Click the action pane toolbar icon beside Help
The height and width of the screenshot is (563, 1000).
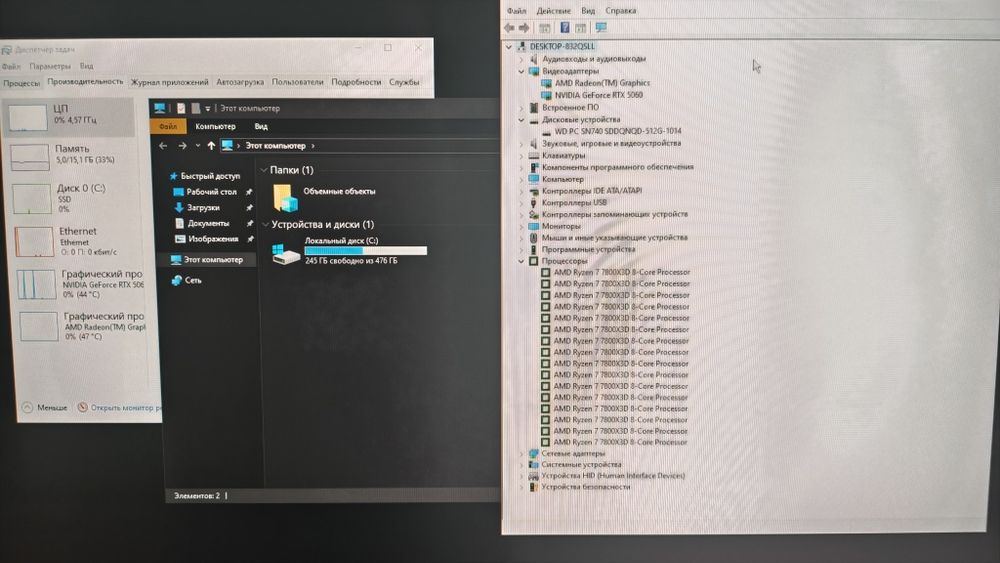[x=580, y=28]
